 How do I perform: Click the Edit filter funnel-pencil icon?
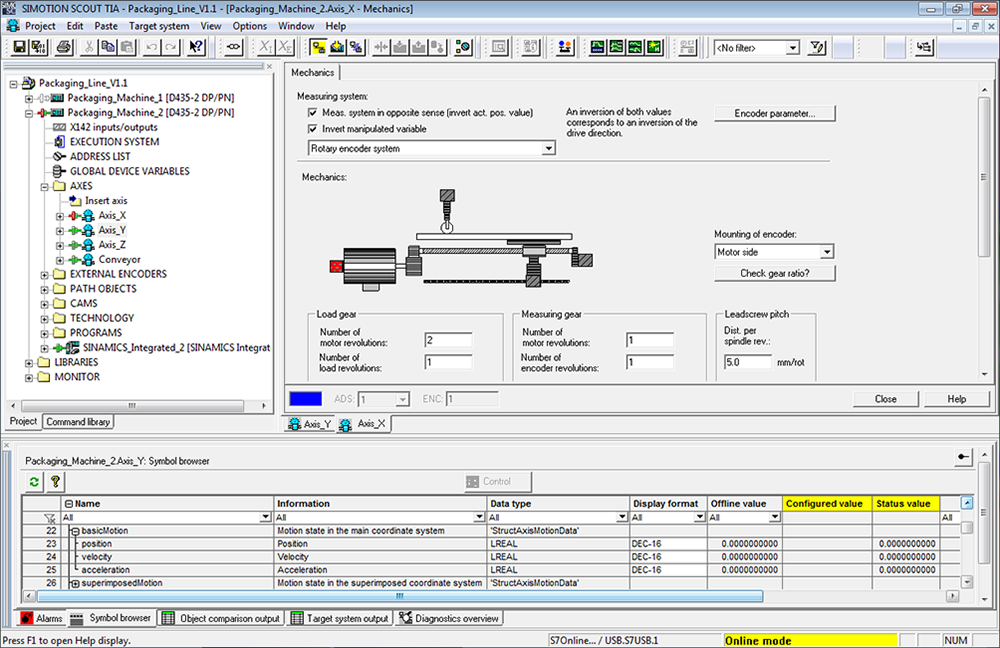pos(817,47)
